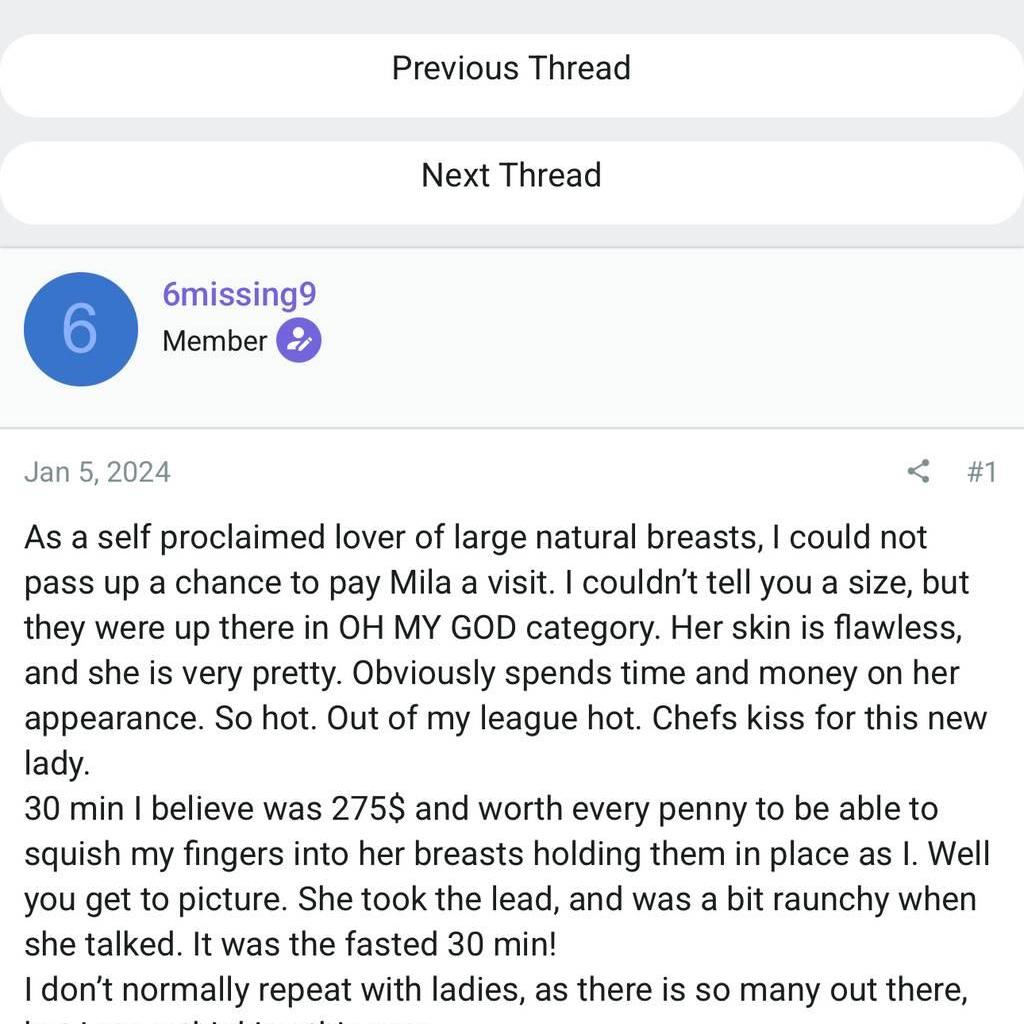Click the line starting "30 min I believe"

480,809
